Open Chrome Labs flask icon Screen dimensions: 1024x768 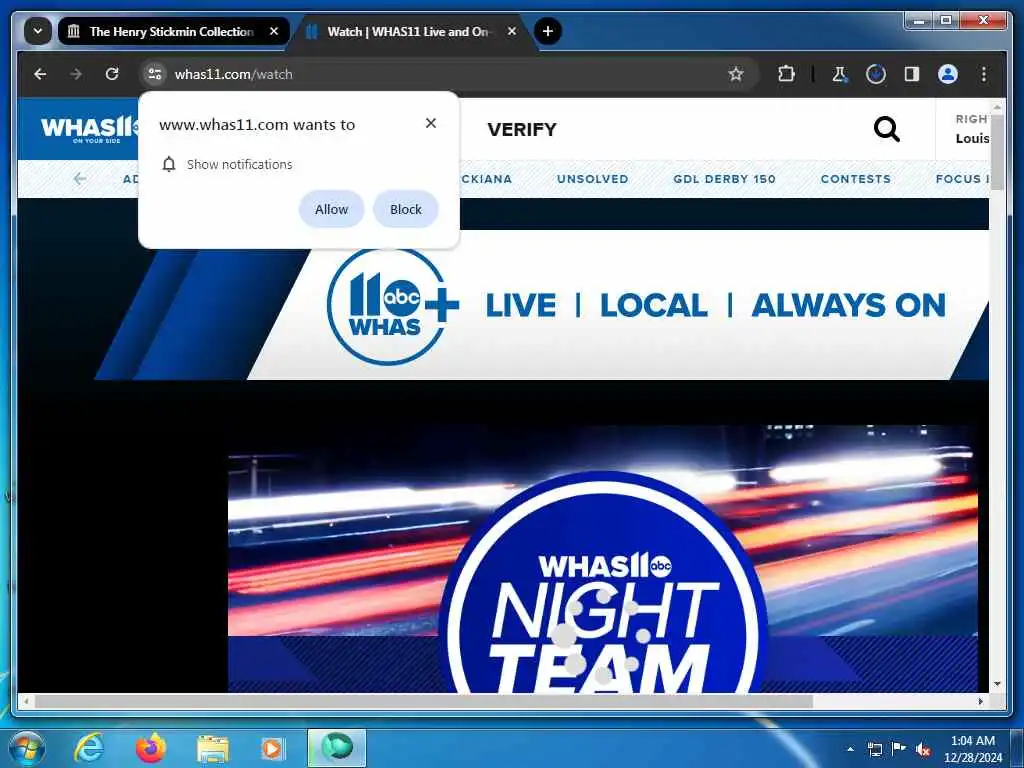tap(840, 74)
